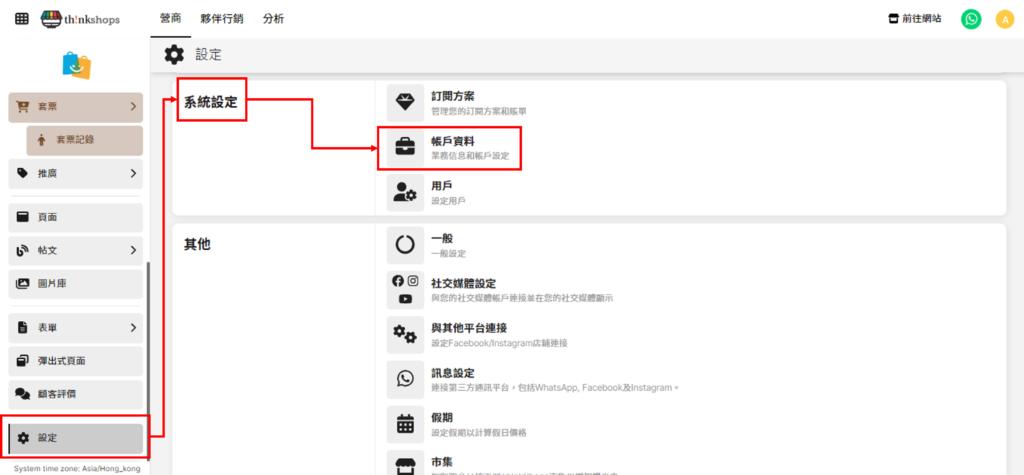Screen dimensions: 1024x475
Task: Click the gears icon for 與其他平台連接
Action: (405, 334)
